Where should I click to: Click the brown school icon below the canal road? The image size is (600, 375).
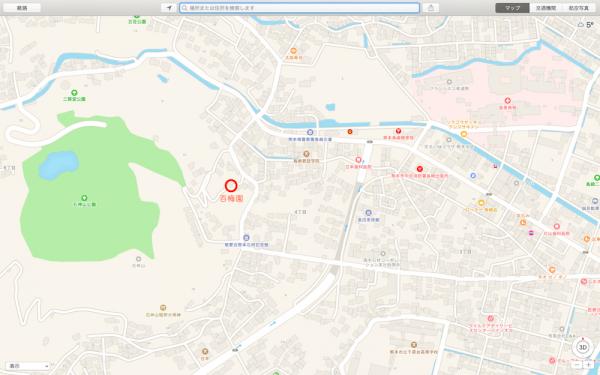click(306, 154)
